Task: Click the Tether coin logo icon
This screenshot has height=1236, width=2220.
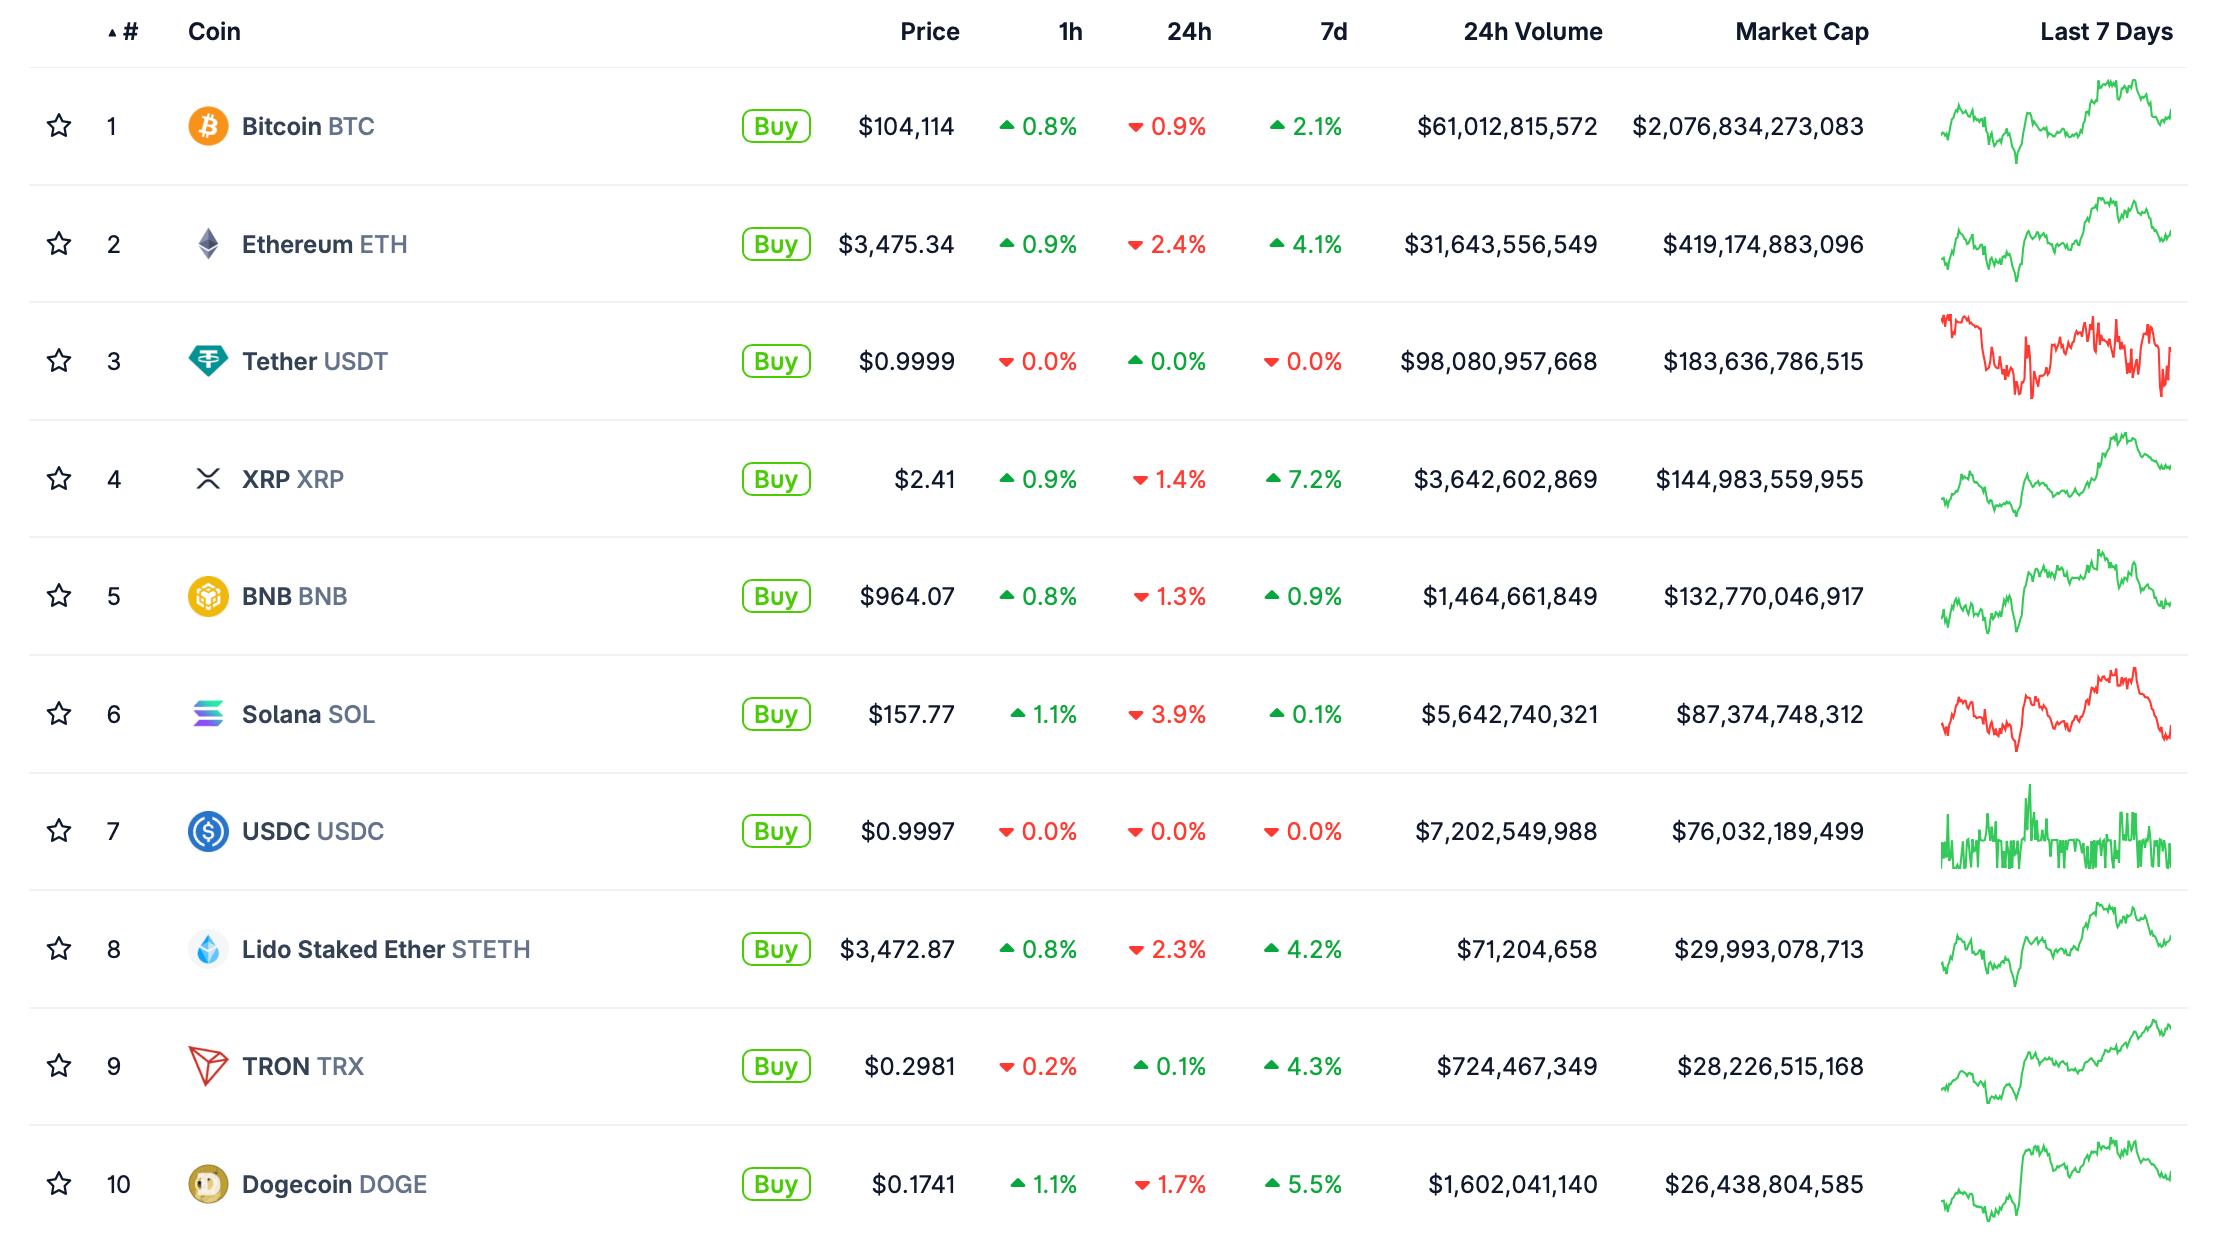Action: 208,361
